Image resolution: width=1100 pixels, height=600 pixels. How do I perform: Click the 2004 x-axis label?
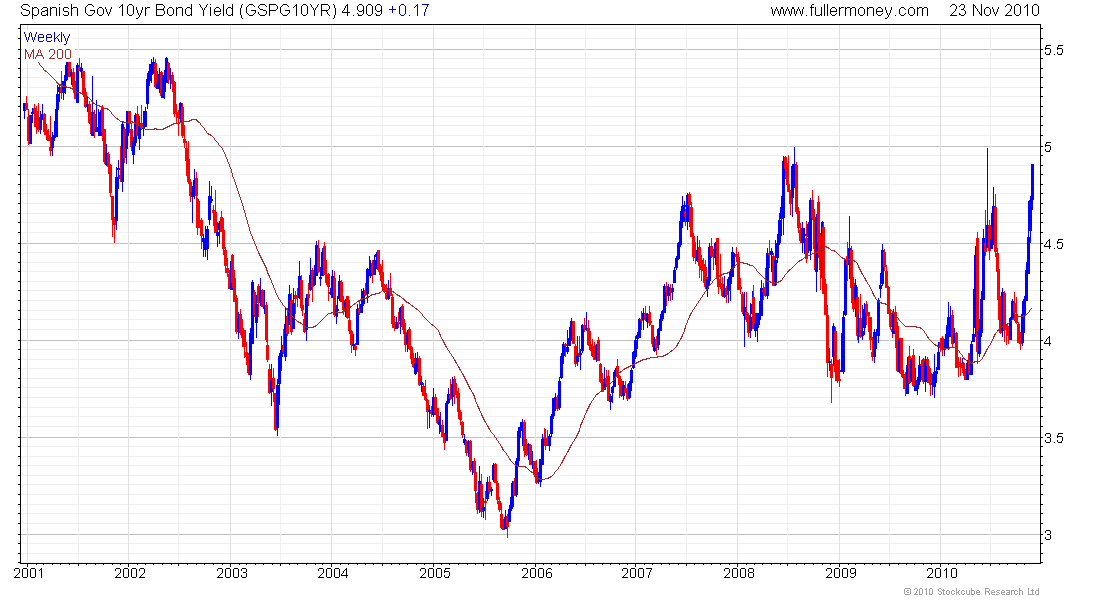[333, 573]
